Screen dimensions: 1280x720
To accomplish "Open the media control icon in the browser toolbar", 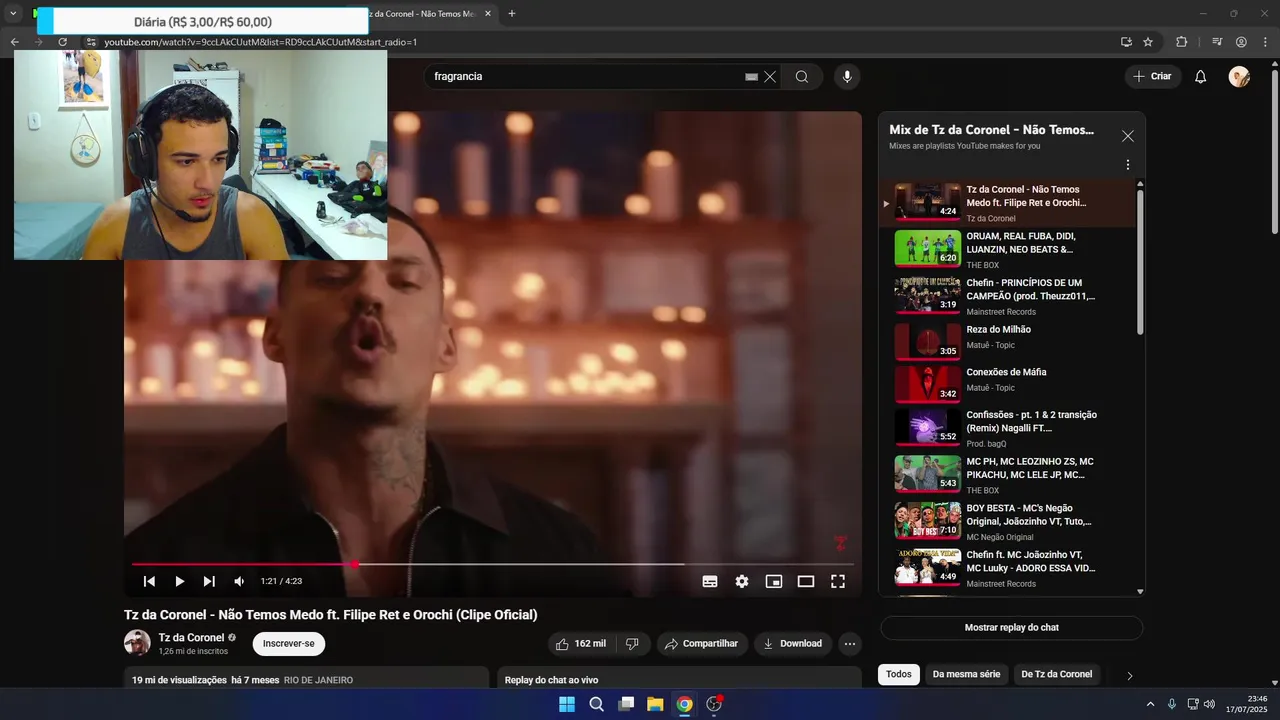I will [1217, 42].
